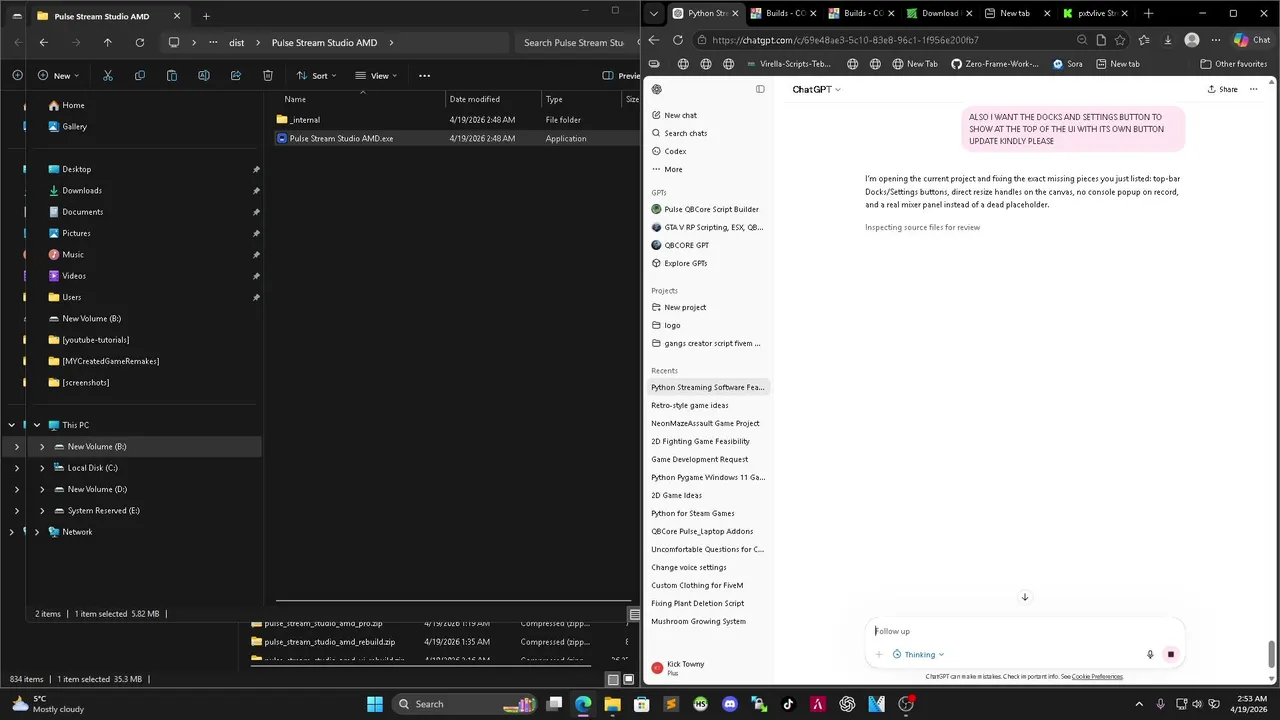Go up one folder level in Explorer
1280x720 pixels.
pos(108,43)
